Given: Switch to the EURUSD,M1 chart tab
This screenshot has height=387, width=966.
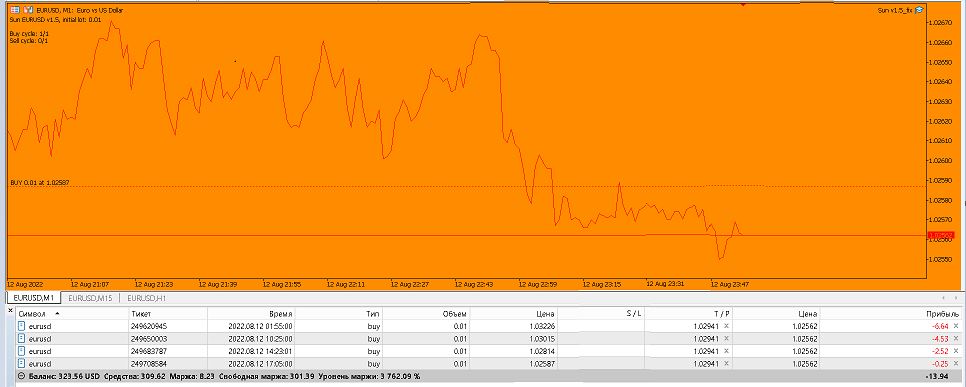Looking at the screenshot, I should coord(34,298).
